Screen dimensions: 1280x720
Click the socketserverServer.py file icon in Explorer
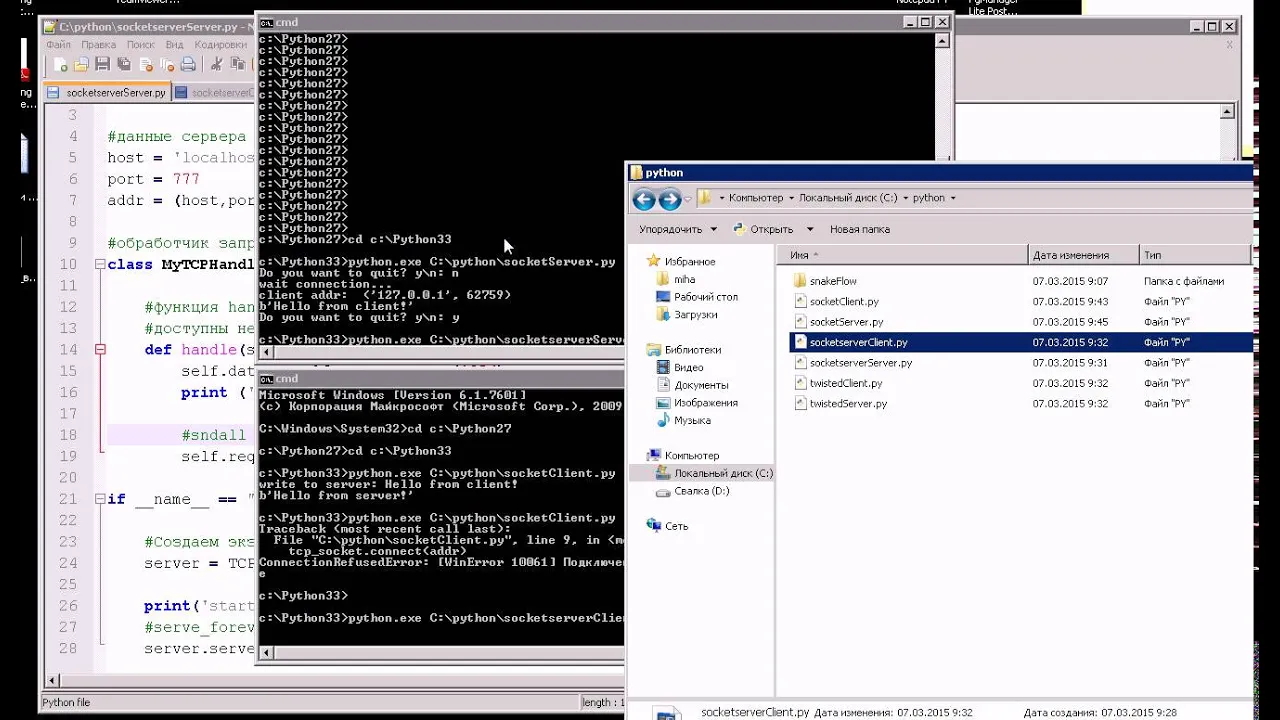(x=800, y=363)
